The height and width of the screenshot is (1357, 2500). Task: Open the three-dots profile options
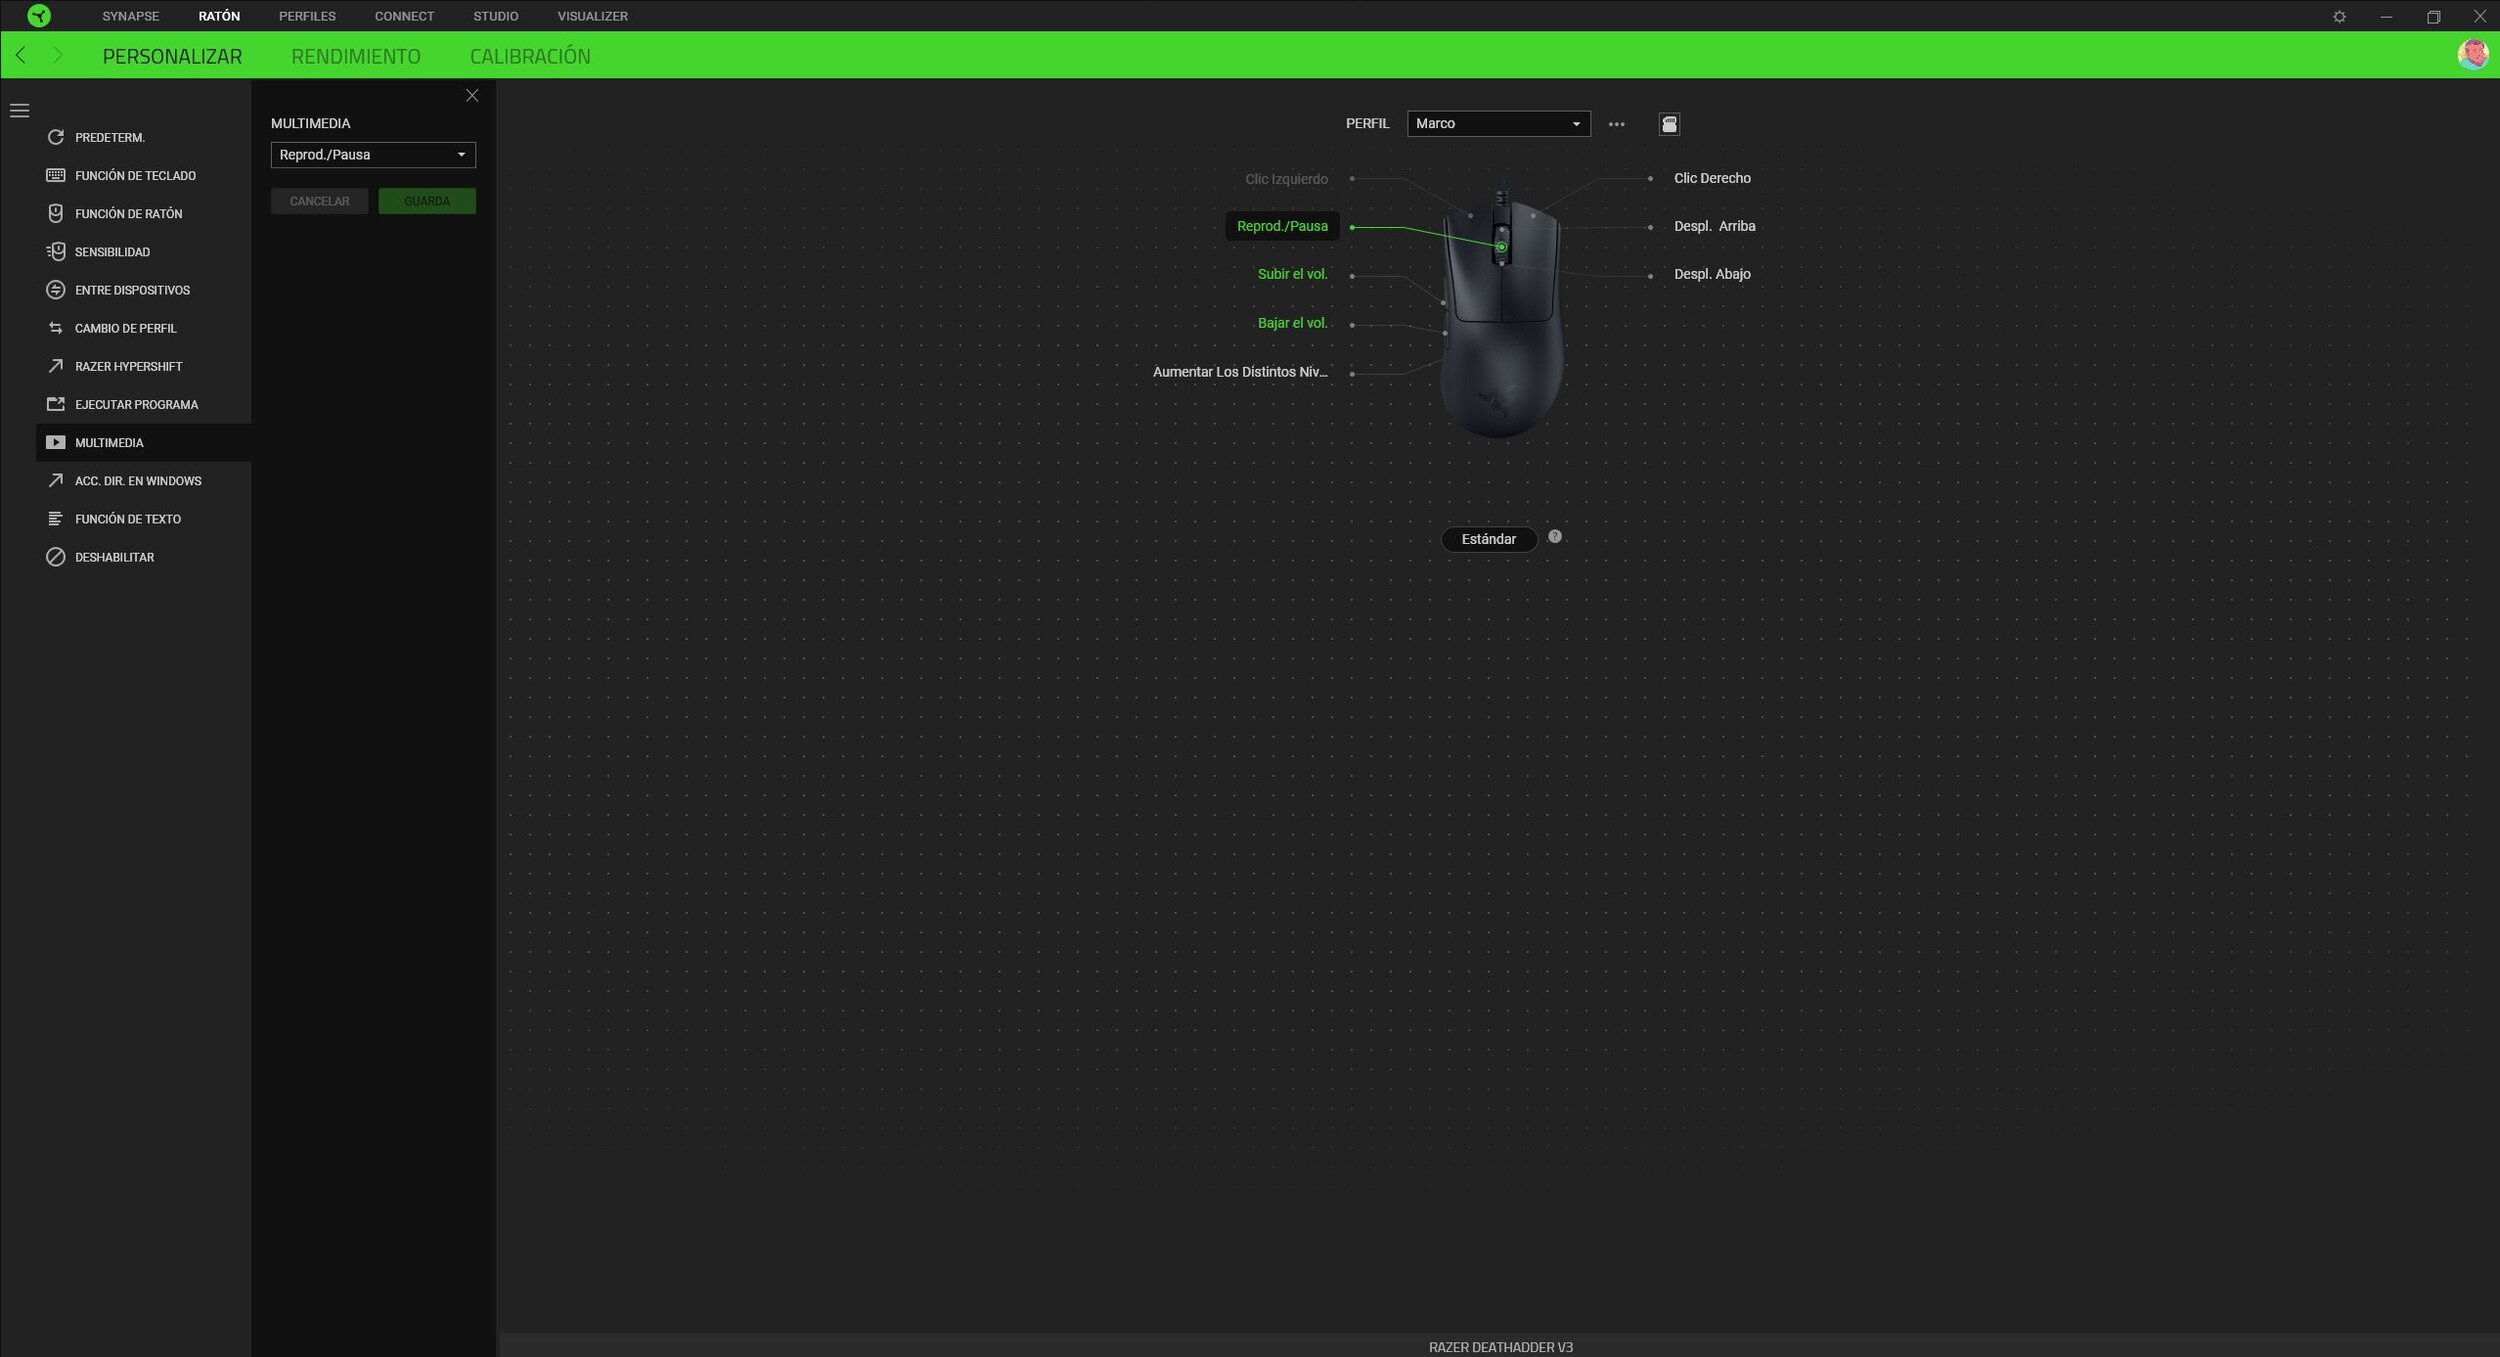1616,124
